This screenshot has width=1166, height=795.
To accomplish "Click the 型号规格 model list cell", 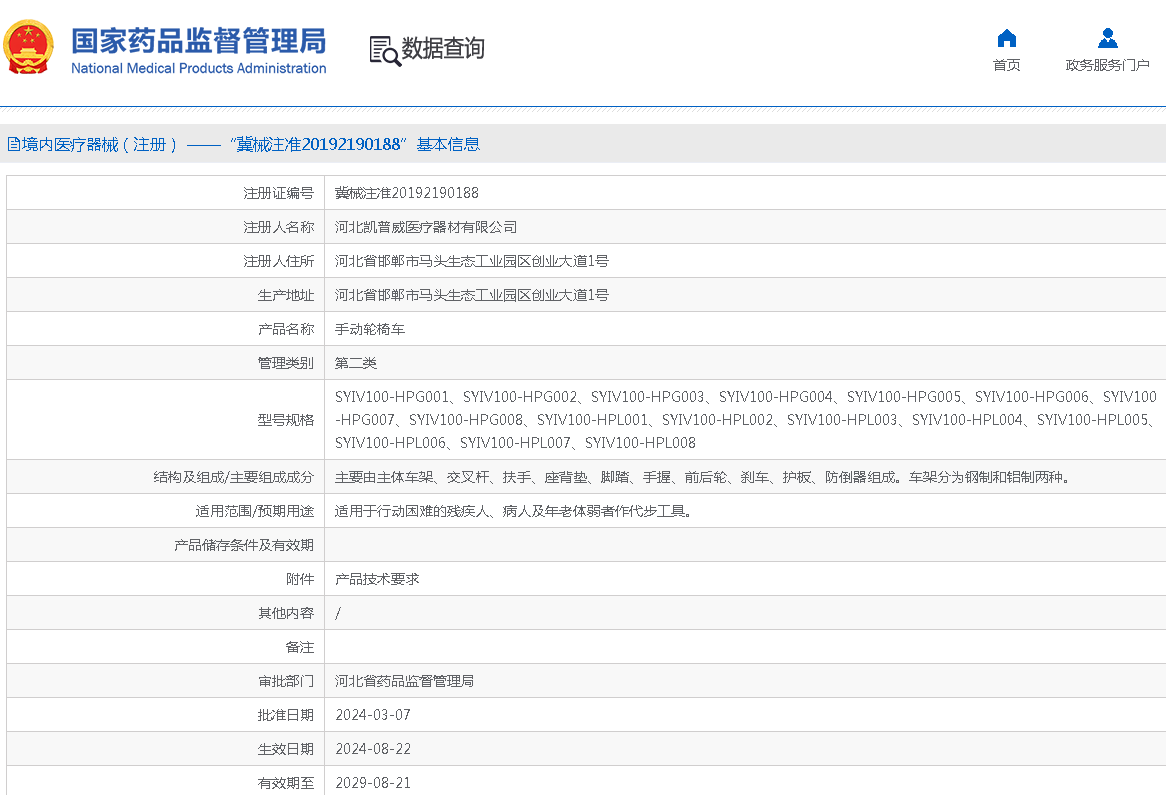I will (x=745, y=420).
